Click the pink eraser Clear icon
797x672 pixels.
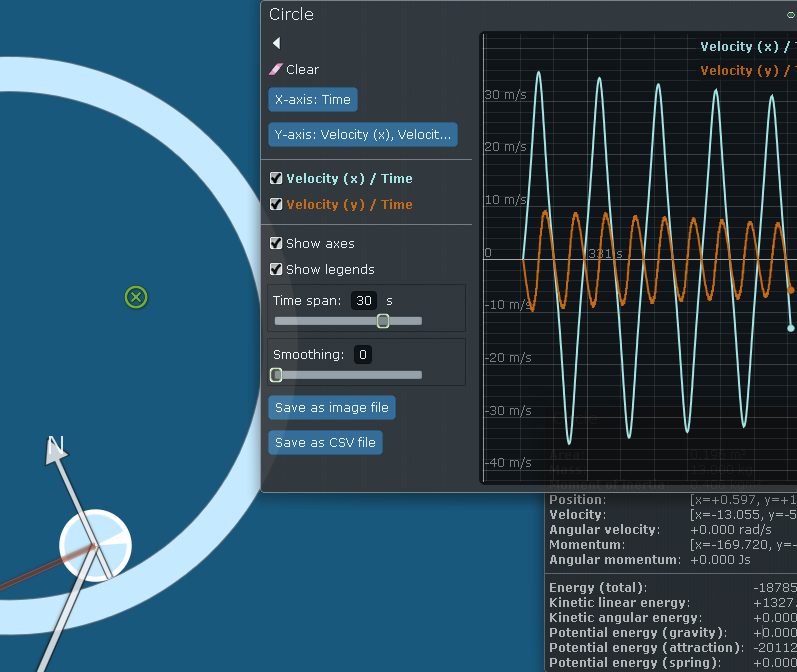click(276, 69)
